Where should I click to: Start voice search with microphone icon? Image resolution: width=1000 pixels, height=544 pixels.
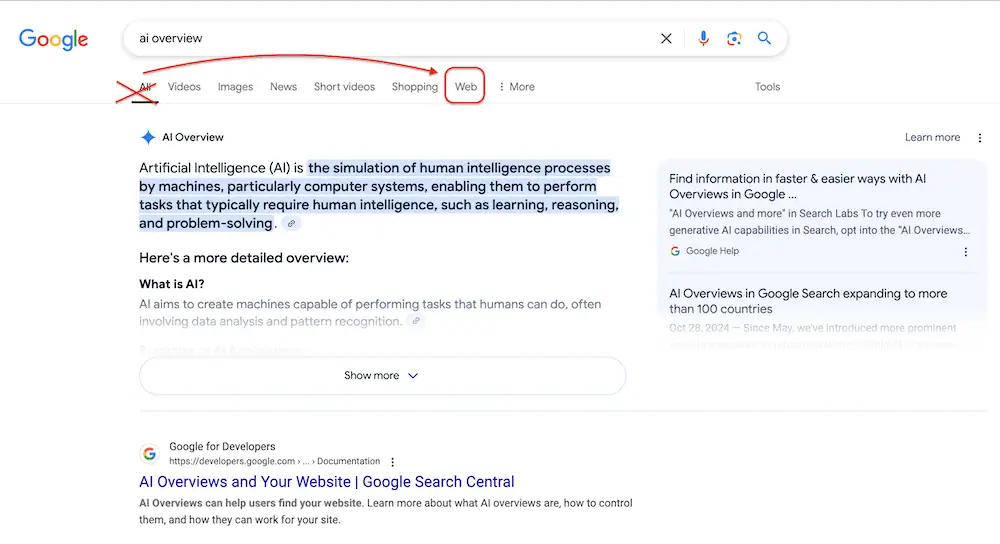point(703,38)
